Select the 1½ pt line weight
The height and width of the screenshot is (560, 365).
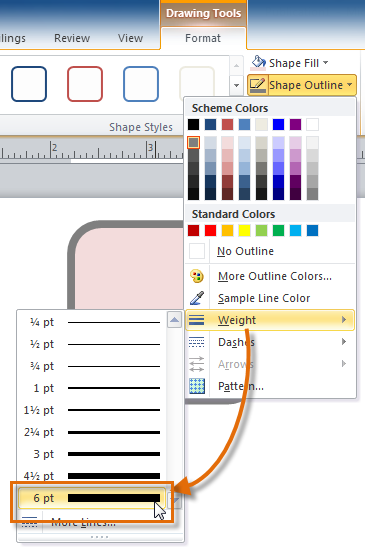(92, 410)
